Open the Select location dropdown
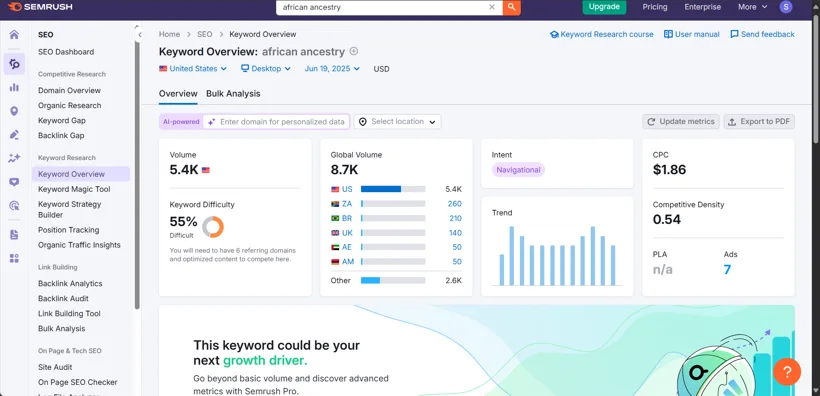Image resolution: width=820 pixels, height=396 pixels. click(x=397, y=121)
